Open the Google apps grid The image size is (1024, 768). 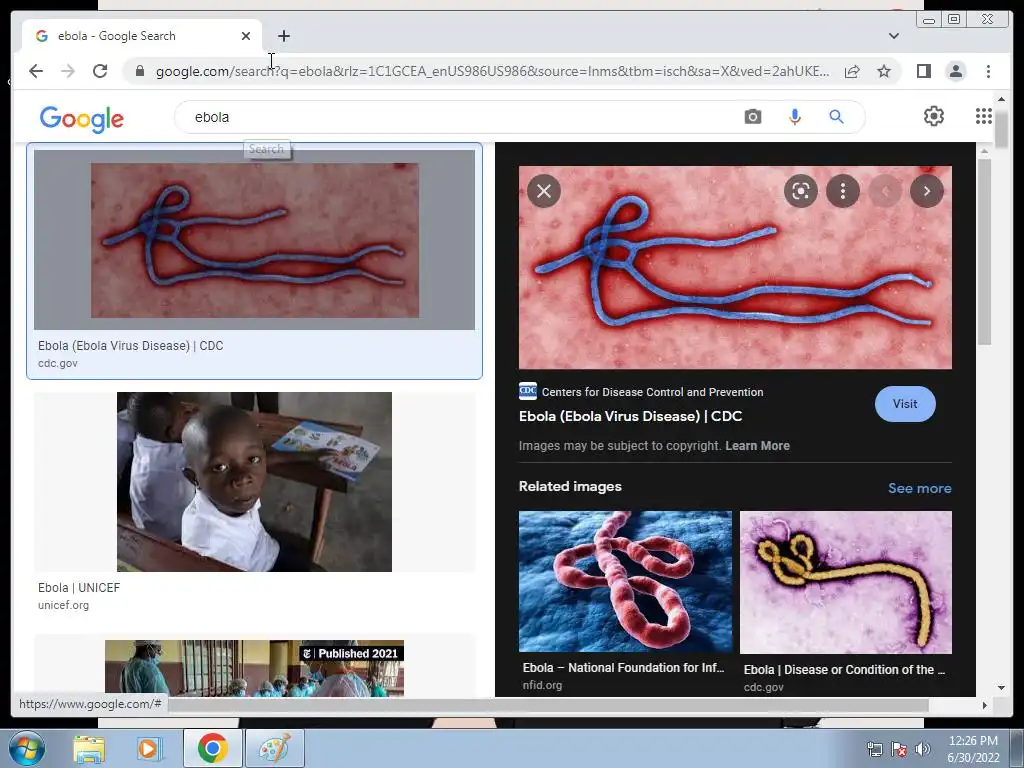pos(984,116)
